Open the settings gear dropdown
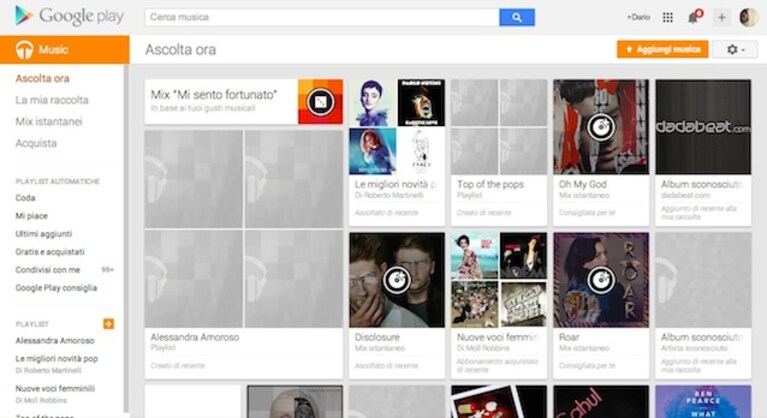767x418 pixels. click(735, 49)
